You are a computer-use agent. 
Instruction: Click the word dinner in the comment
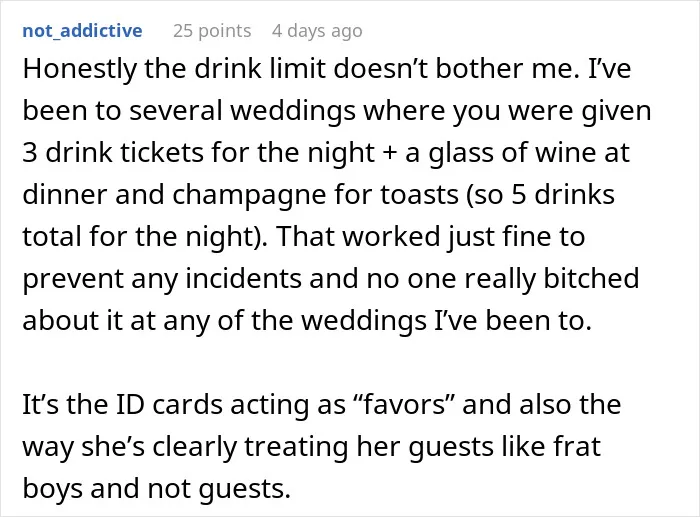pyautogui.click(x=65, y=195)
